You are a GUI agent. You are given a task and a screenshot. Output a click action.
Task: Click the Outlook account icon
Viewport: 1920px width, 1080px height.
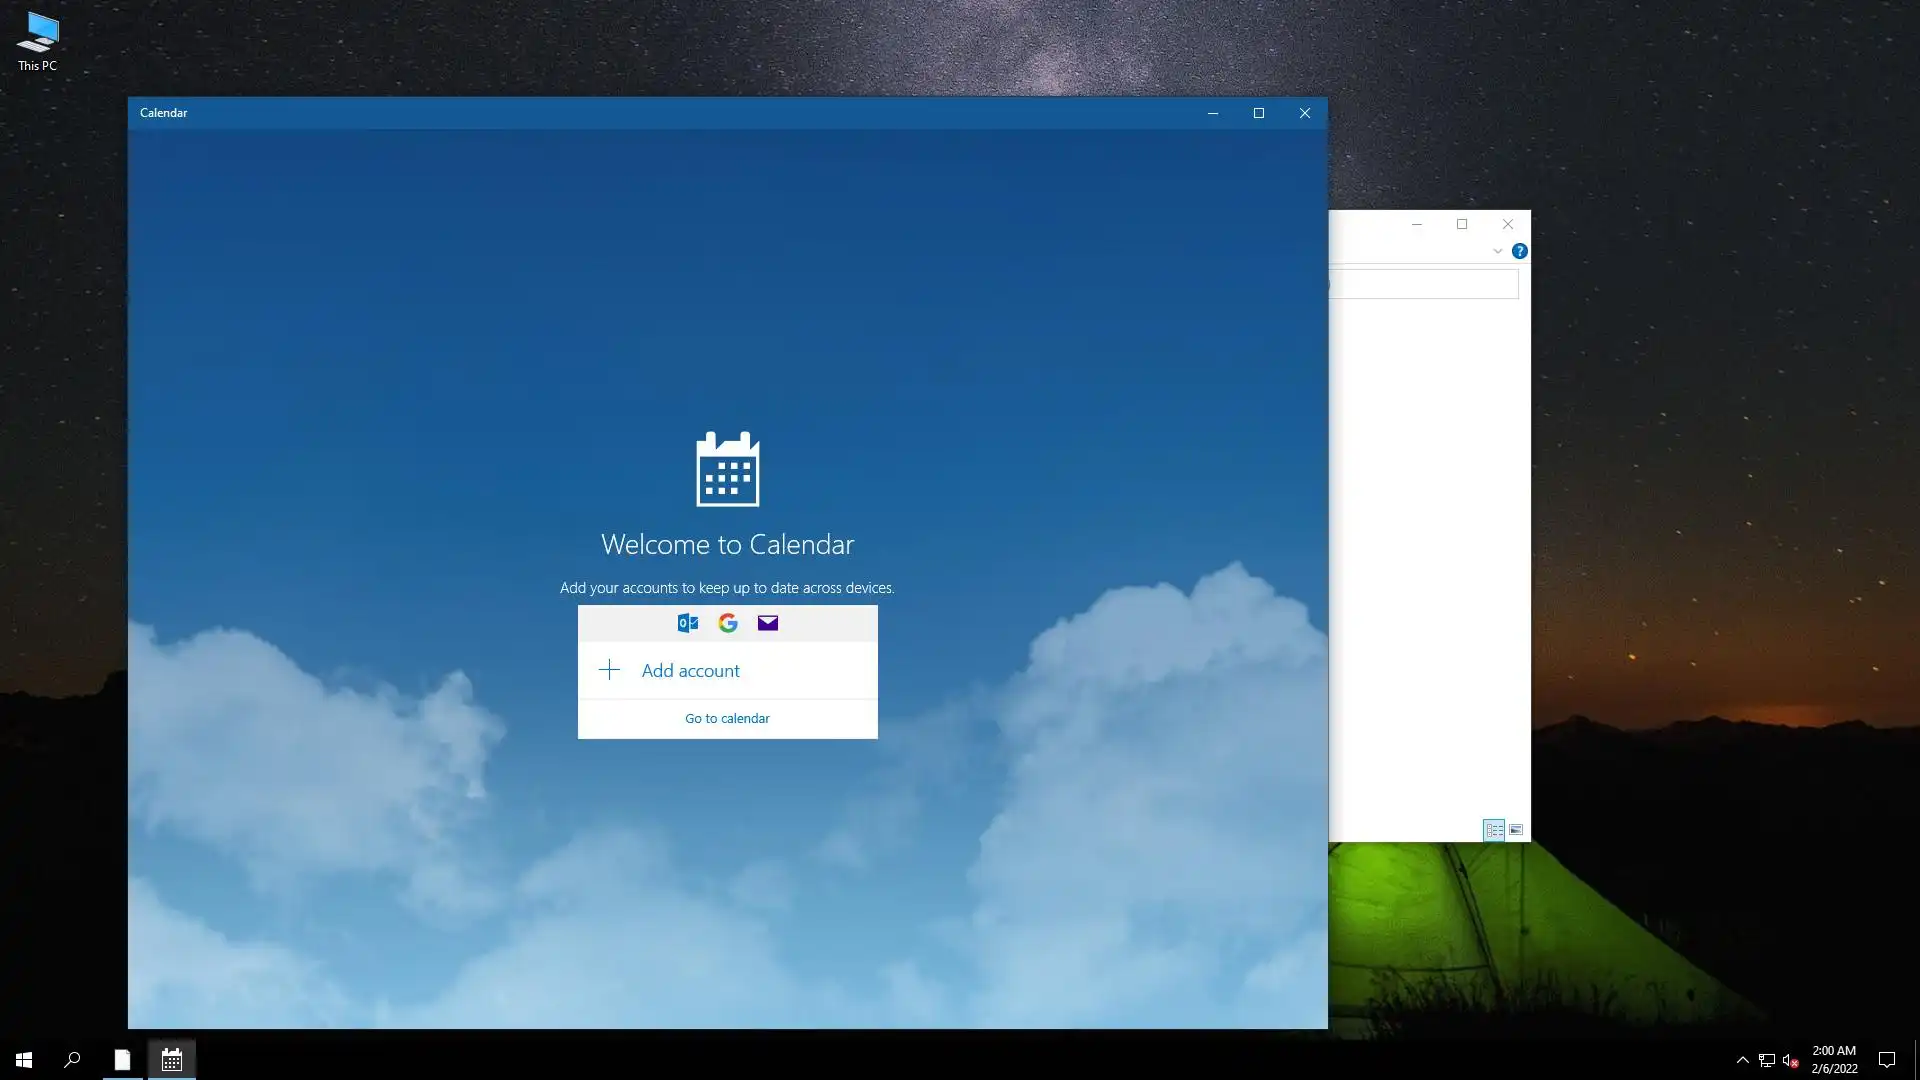tap(688, 623)
